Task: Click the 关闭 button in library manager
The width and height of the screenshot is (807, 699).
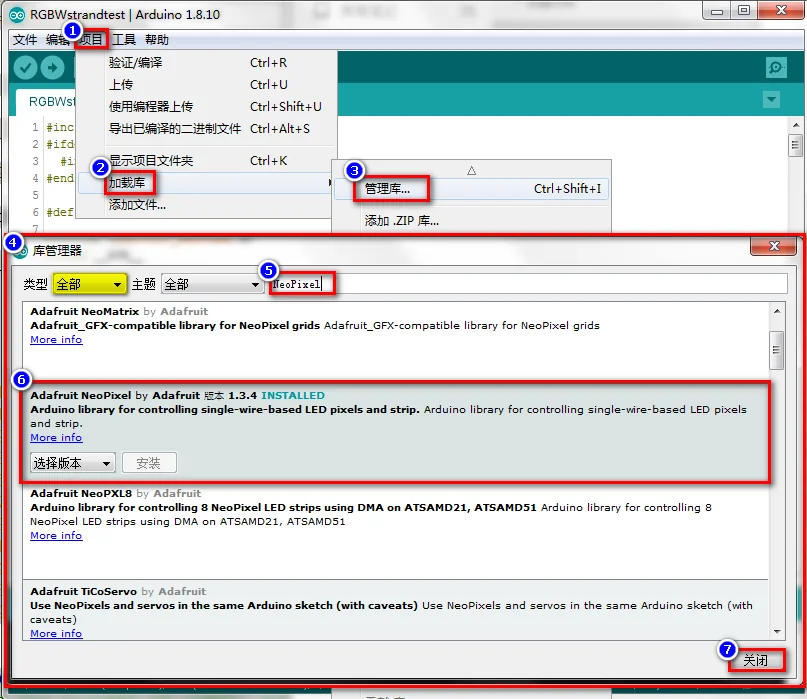Action: pos(756,660)
